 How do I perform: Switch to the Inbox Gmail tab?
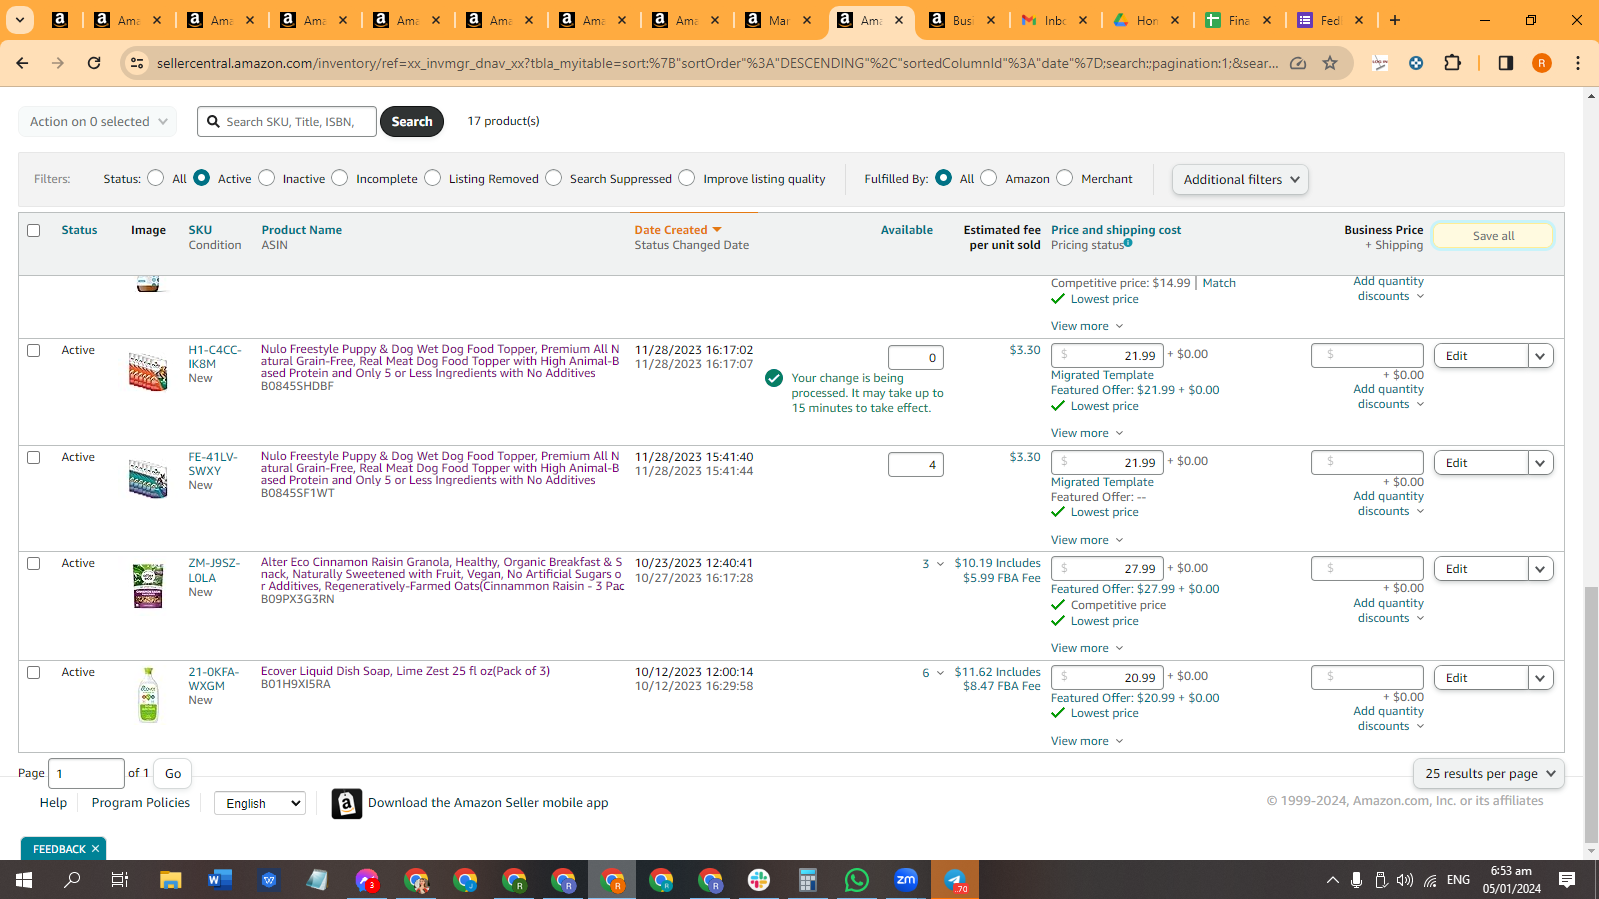[1055, 20]
